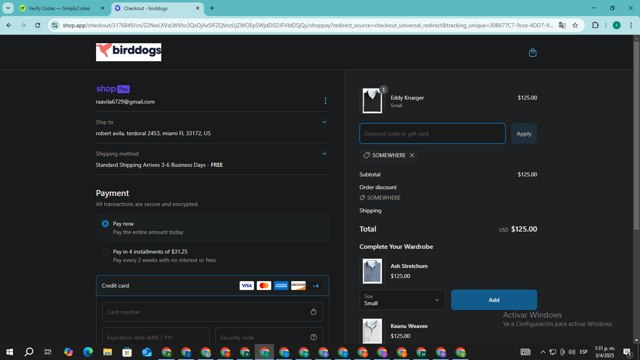Click the browser address bar URL
The width and height of the screenshot is (640, 360).
click(307, 25)
